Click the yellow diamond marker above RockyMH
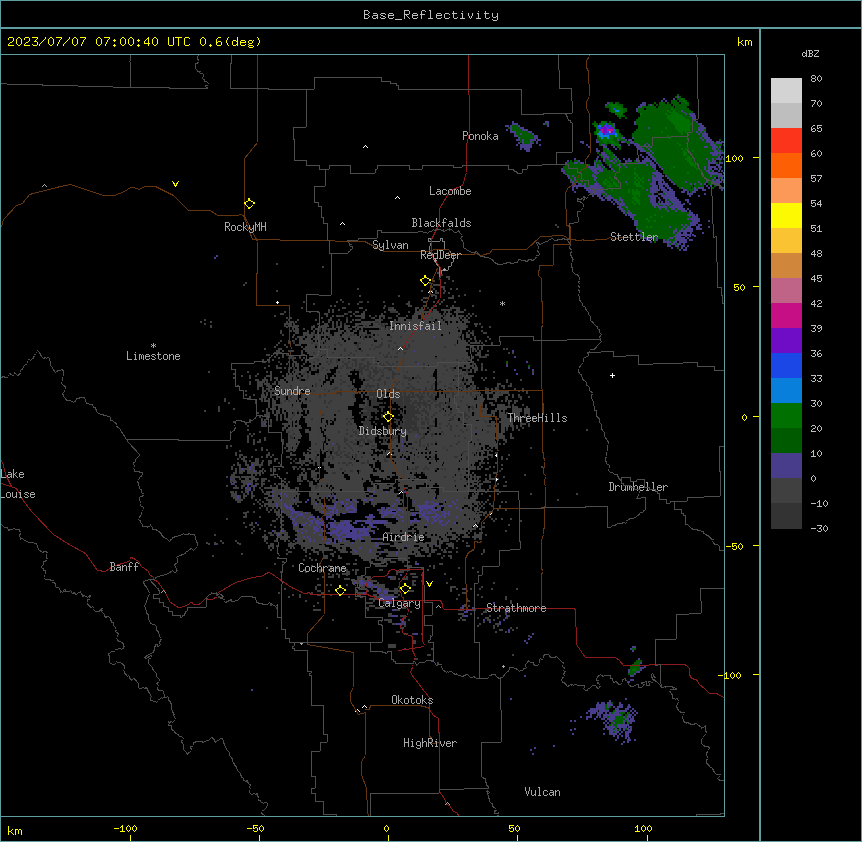The width and height of the screenshot is (862, 842). click(x=249, y=204)
